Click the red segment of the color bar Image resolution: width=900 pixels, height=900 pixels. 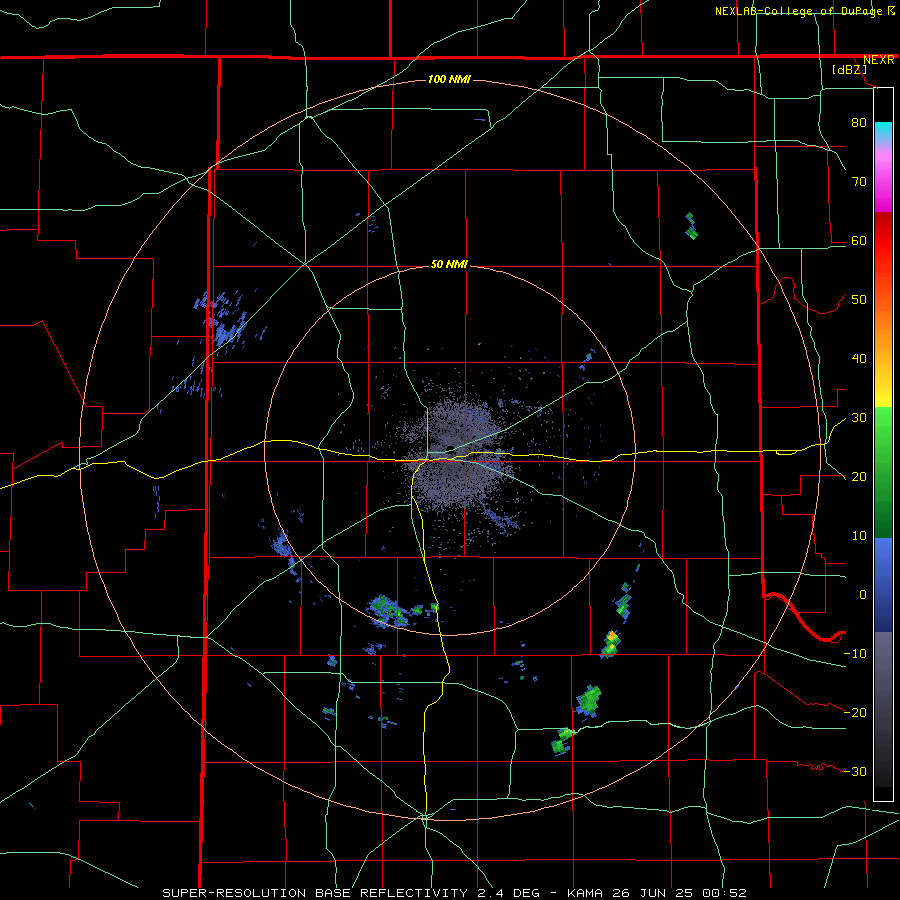[x=883, y=241]
